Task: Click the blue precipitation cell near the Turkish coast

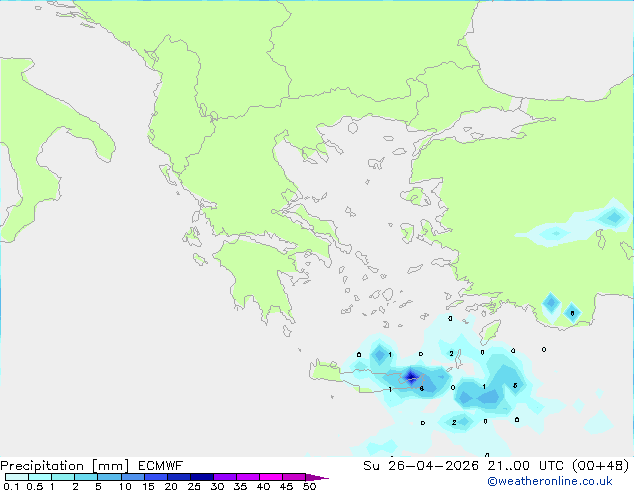Action: [551, 302]
